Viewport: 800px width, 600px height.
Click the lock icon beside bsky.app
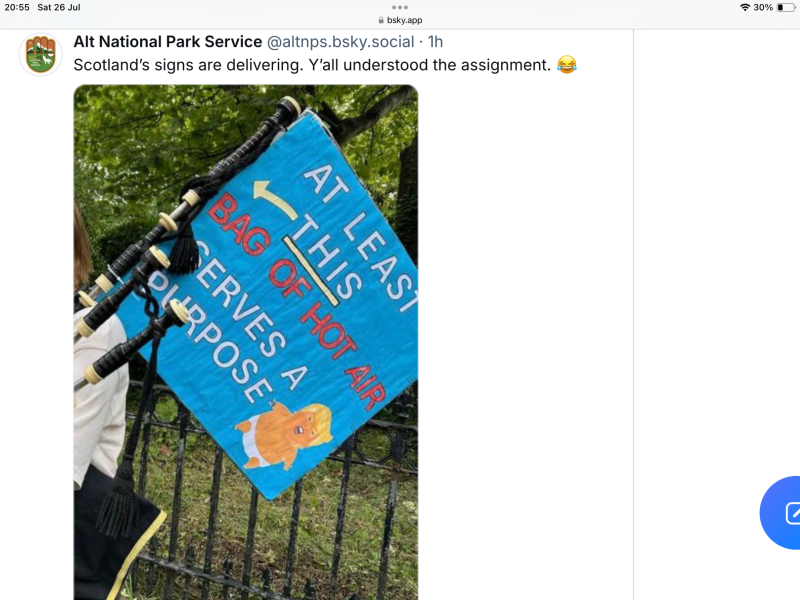[381, 20]
